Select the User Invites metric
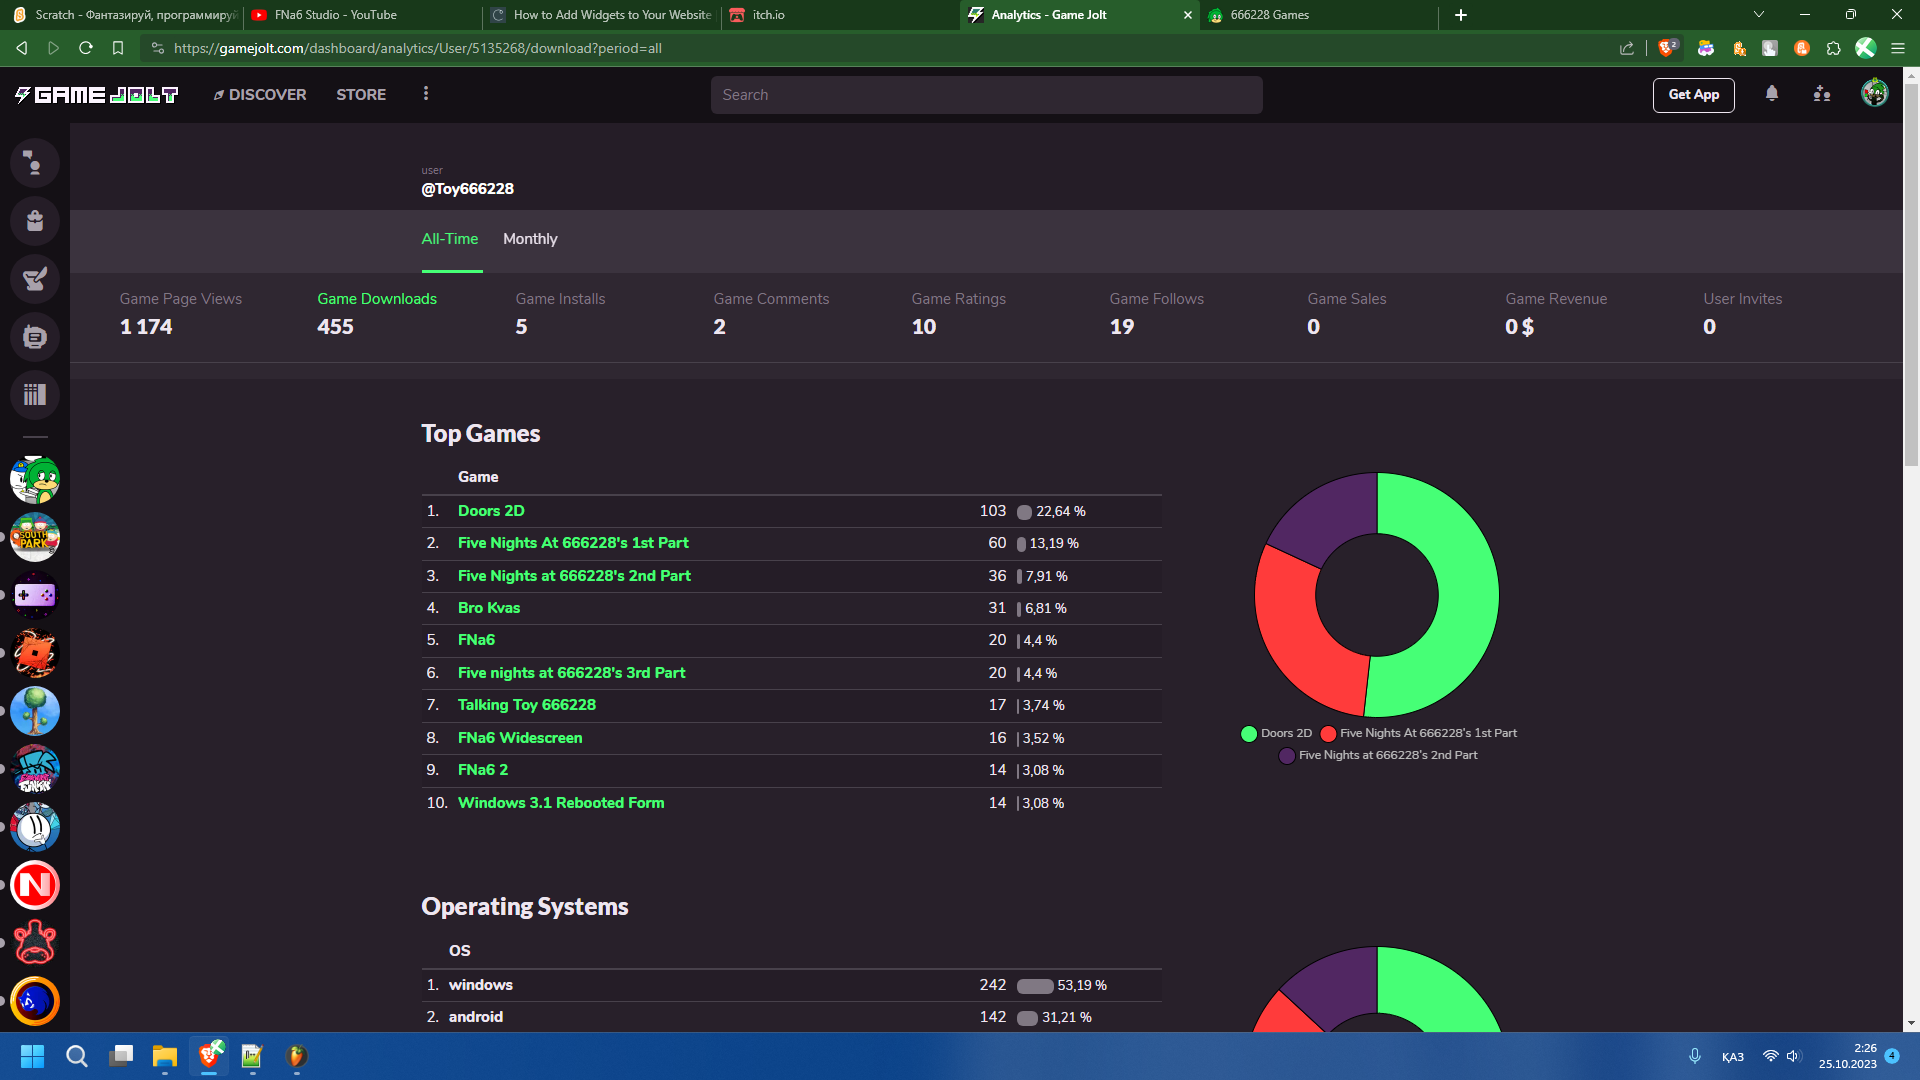Image resolution: width=1920 pixels, height=1080 pixels. [1742, 314]
